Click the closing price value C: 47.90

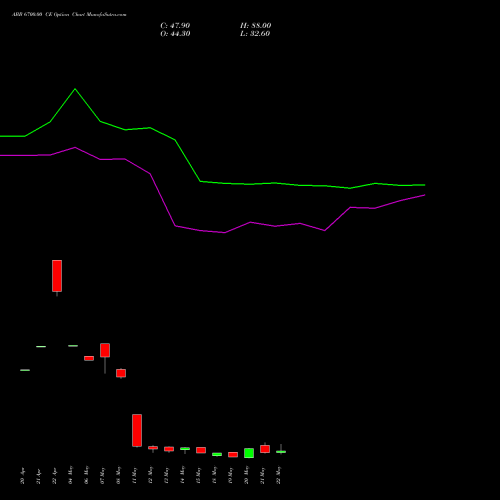click(x=175, y=26)
